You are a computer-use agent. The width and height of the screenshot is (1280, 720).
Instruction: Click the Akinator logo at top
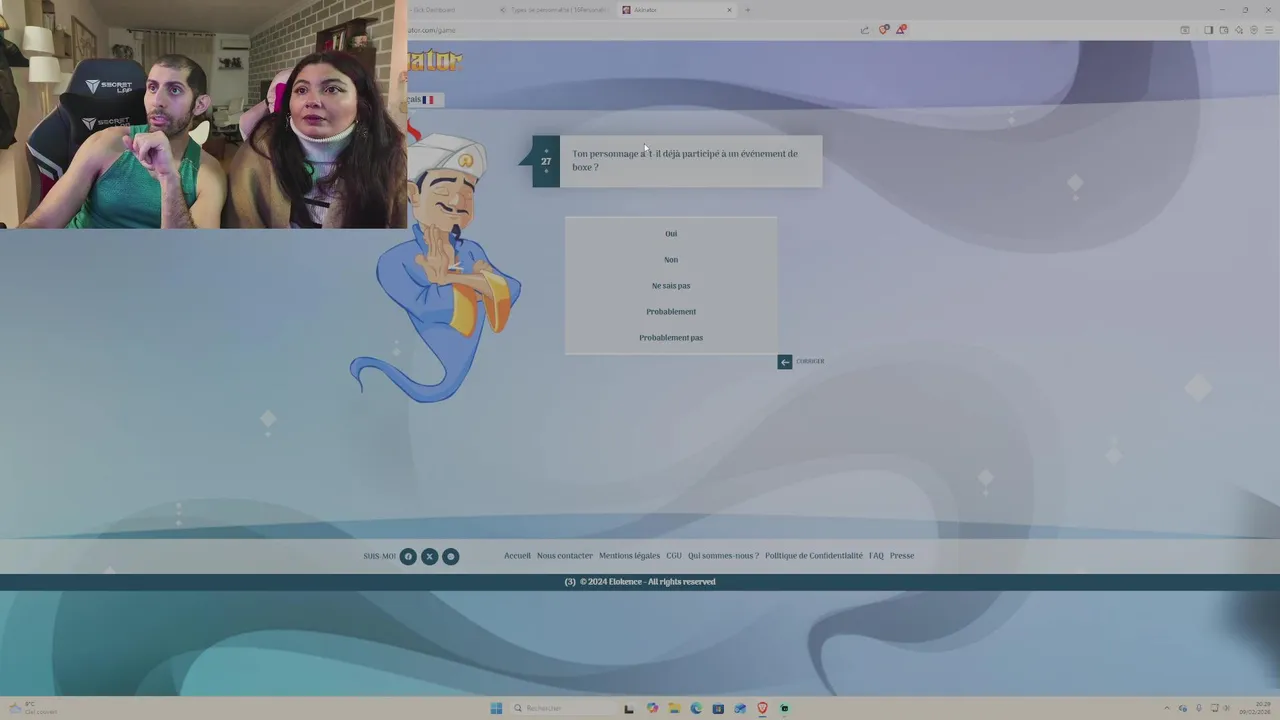pyautogui.click(x=435, y=62)
